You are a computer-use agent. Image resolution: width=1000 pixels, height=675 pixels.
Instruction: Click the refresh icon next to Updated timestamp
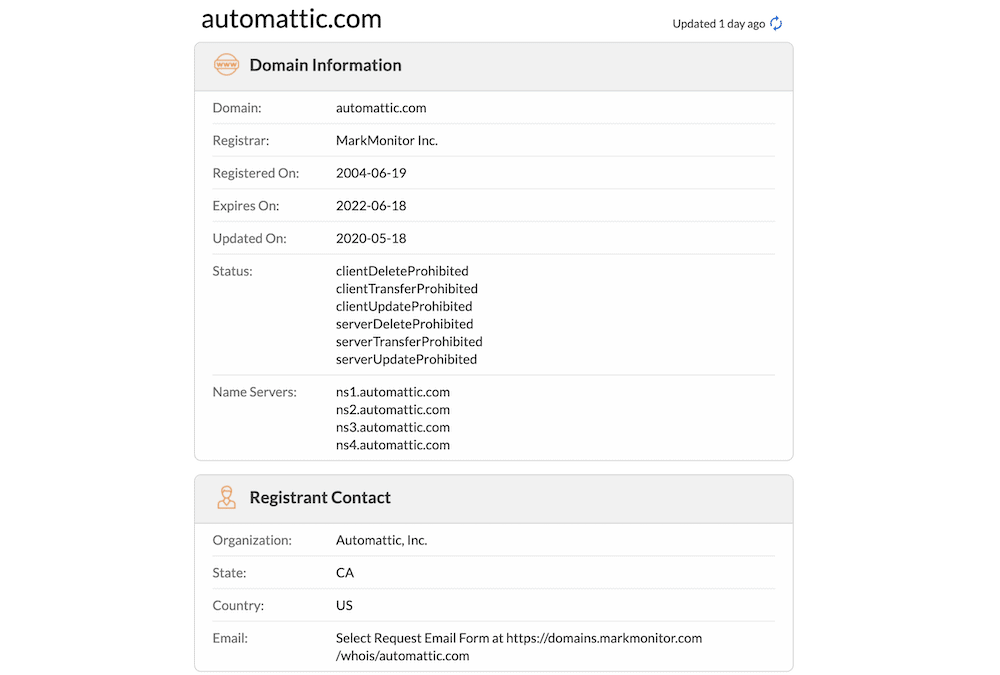[x=776, y=22]
